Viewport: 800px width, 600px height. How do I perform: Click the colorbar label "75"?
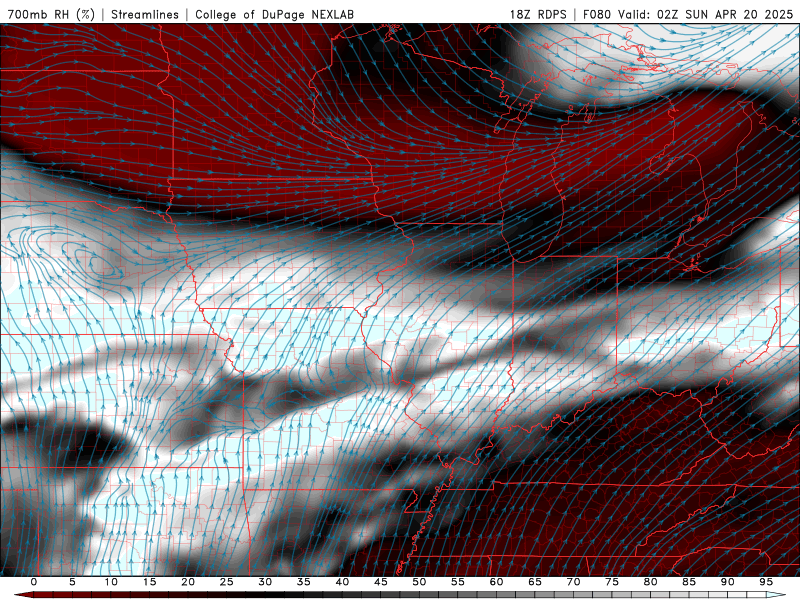click(x=612, y=582)
